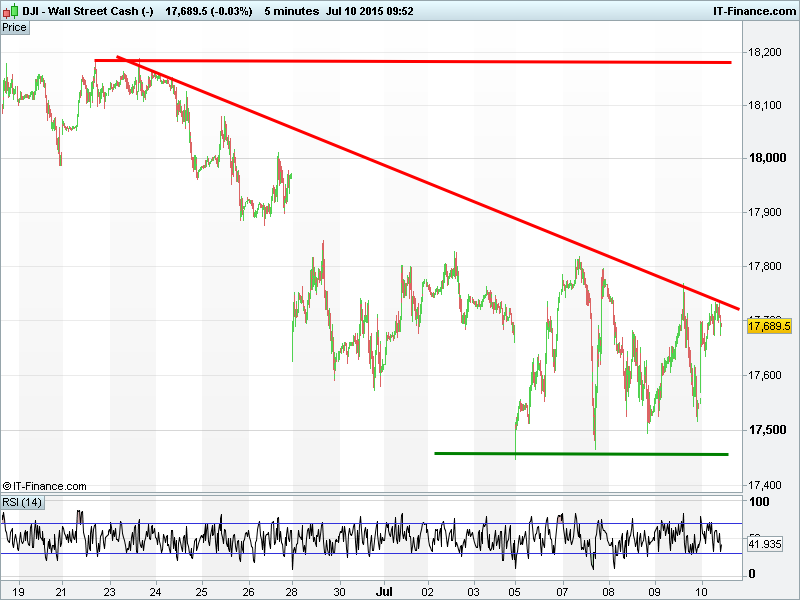
Task: Click date 02 on time axis
Action: 428,592
